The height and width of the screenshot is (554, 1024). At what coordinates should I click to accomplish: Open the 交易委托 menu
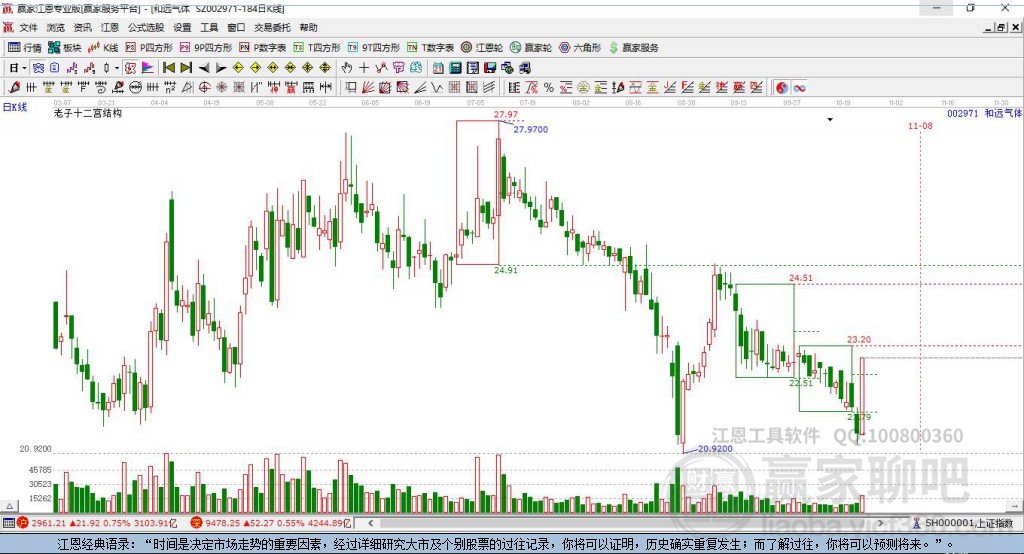(272, 27)
